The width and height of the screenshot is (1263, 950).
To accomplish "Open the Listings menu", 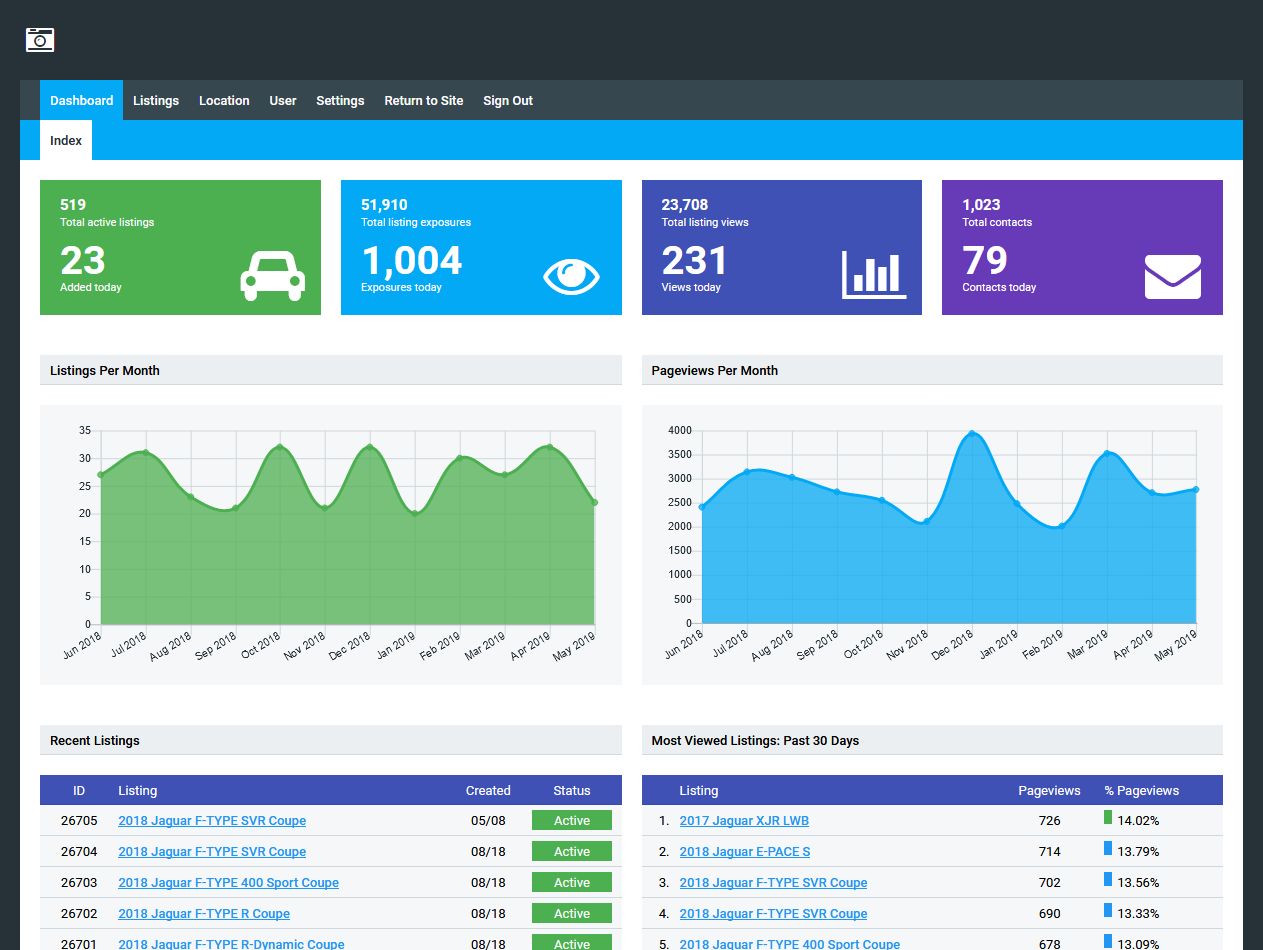I will tap(156, 101).
